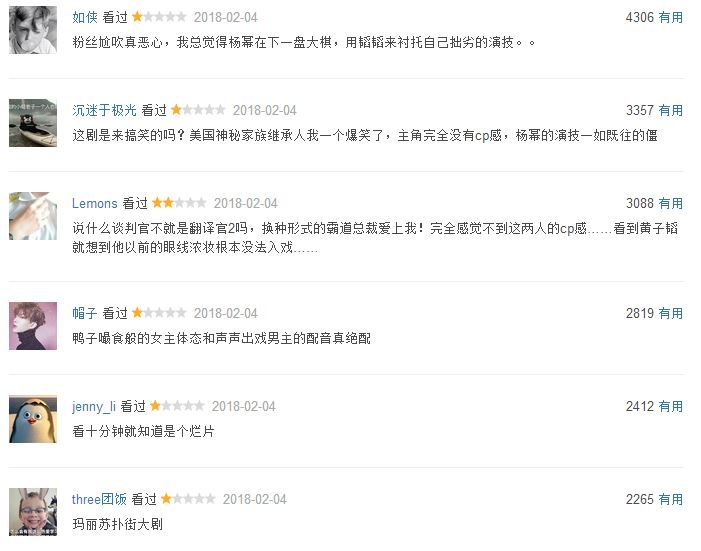The image size is (701, 551).
Task: Click 有用 next to 3088 votes
Action: tap(670, 203)
